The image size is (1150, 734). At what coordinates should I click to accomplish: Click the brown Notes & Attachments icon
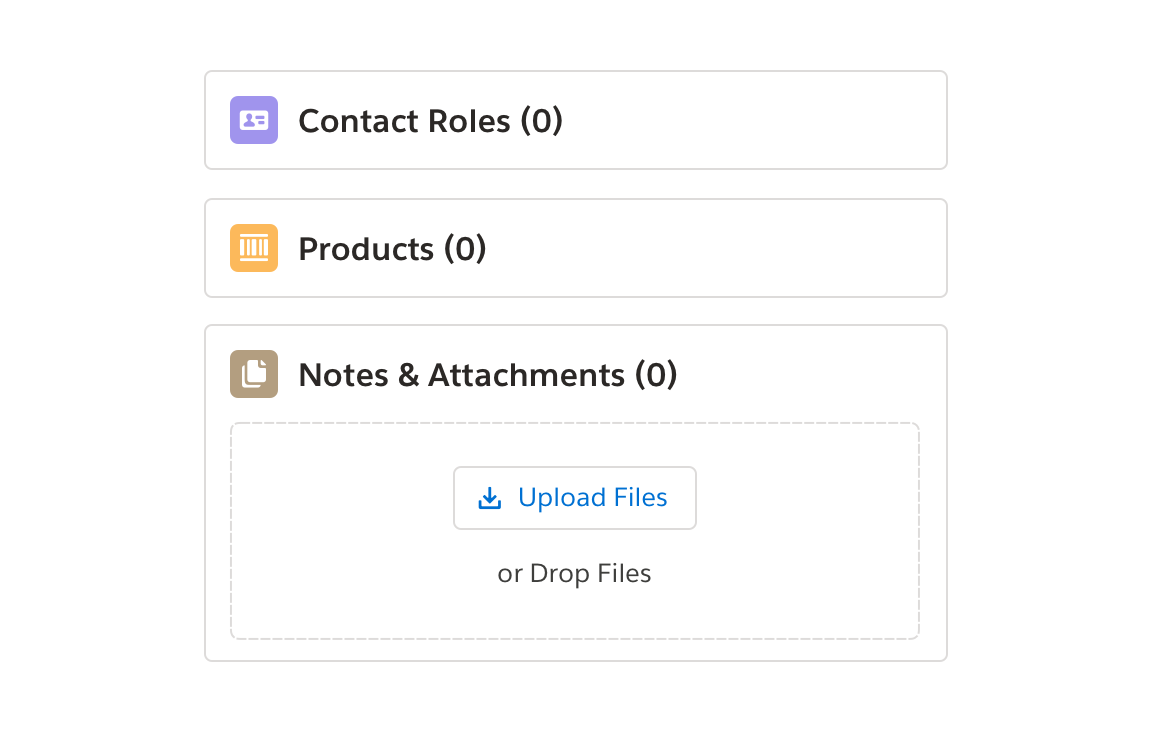(x=254, y=374)
